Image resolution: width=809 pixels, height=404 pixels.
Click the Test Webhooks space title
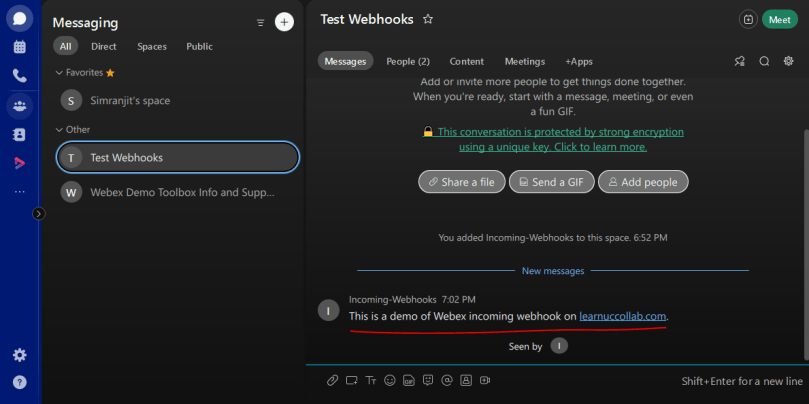(x=367, y=20)
